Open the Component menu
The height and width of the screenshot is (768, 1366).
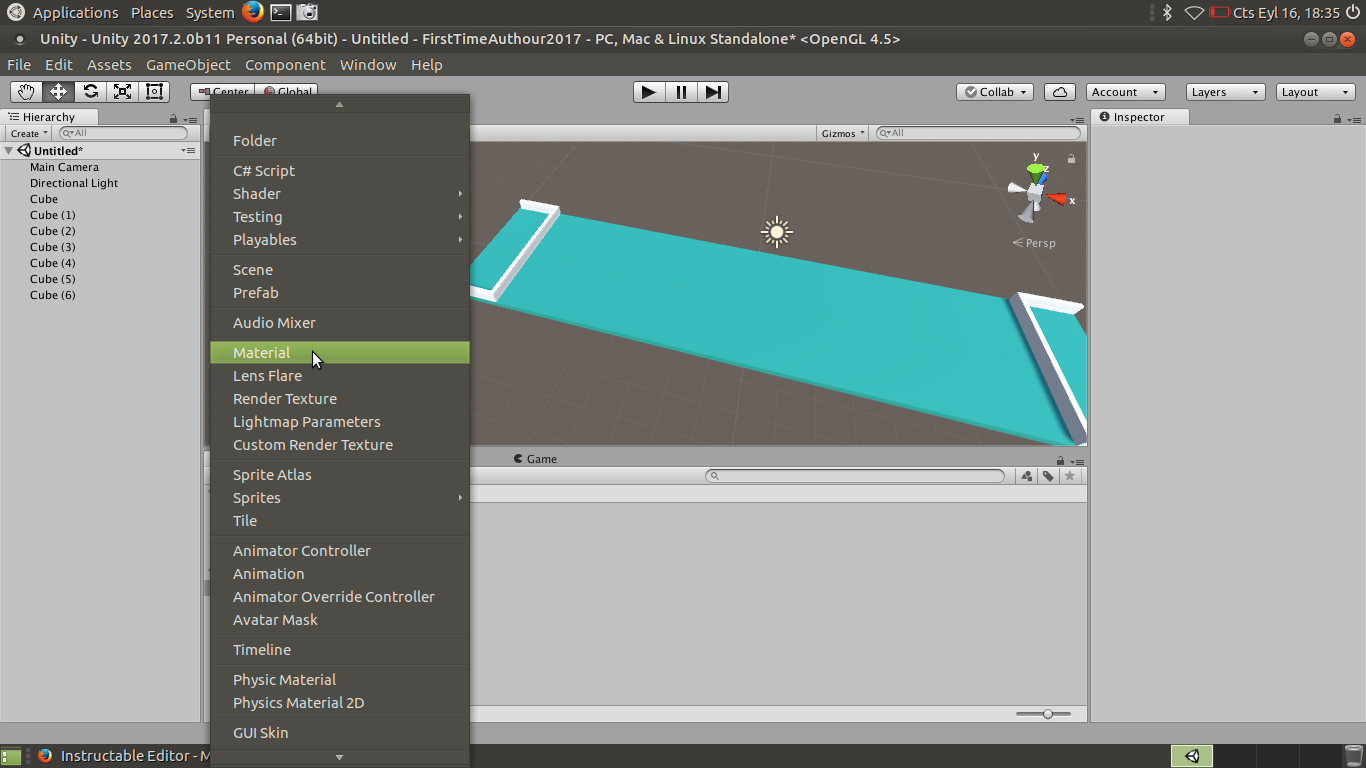pos(285,65)
